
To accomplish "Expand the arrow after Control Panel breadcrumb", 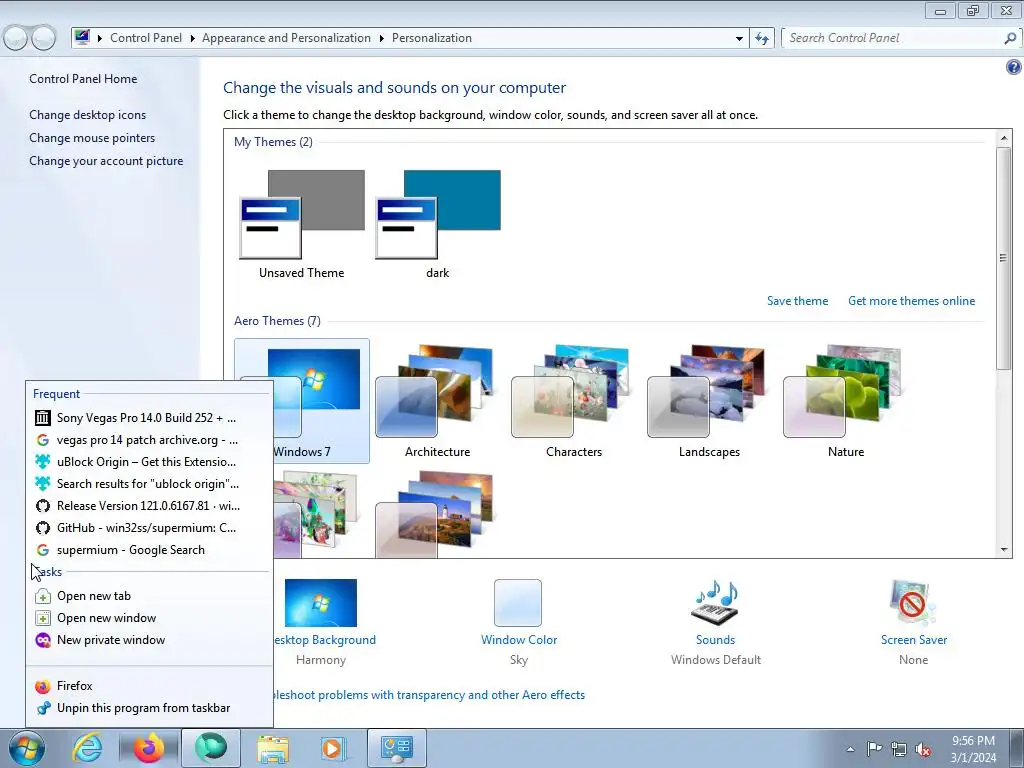I will tap(193, 39).
